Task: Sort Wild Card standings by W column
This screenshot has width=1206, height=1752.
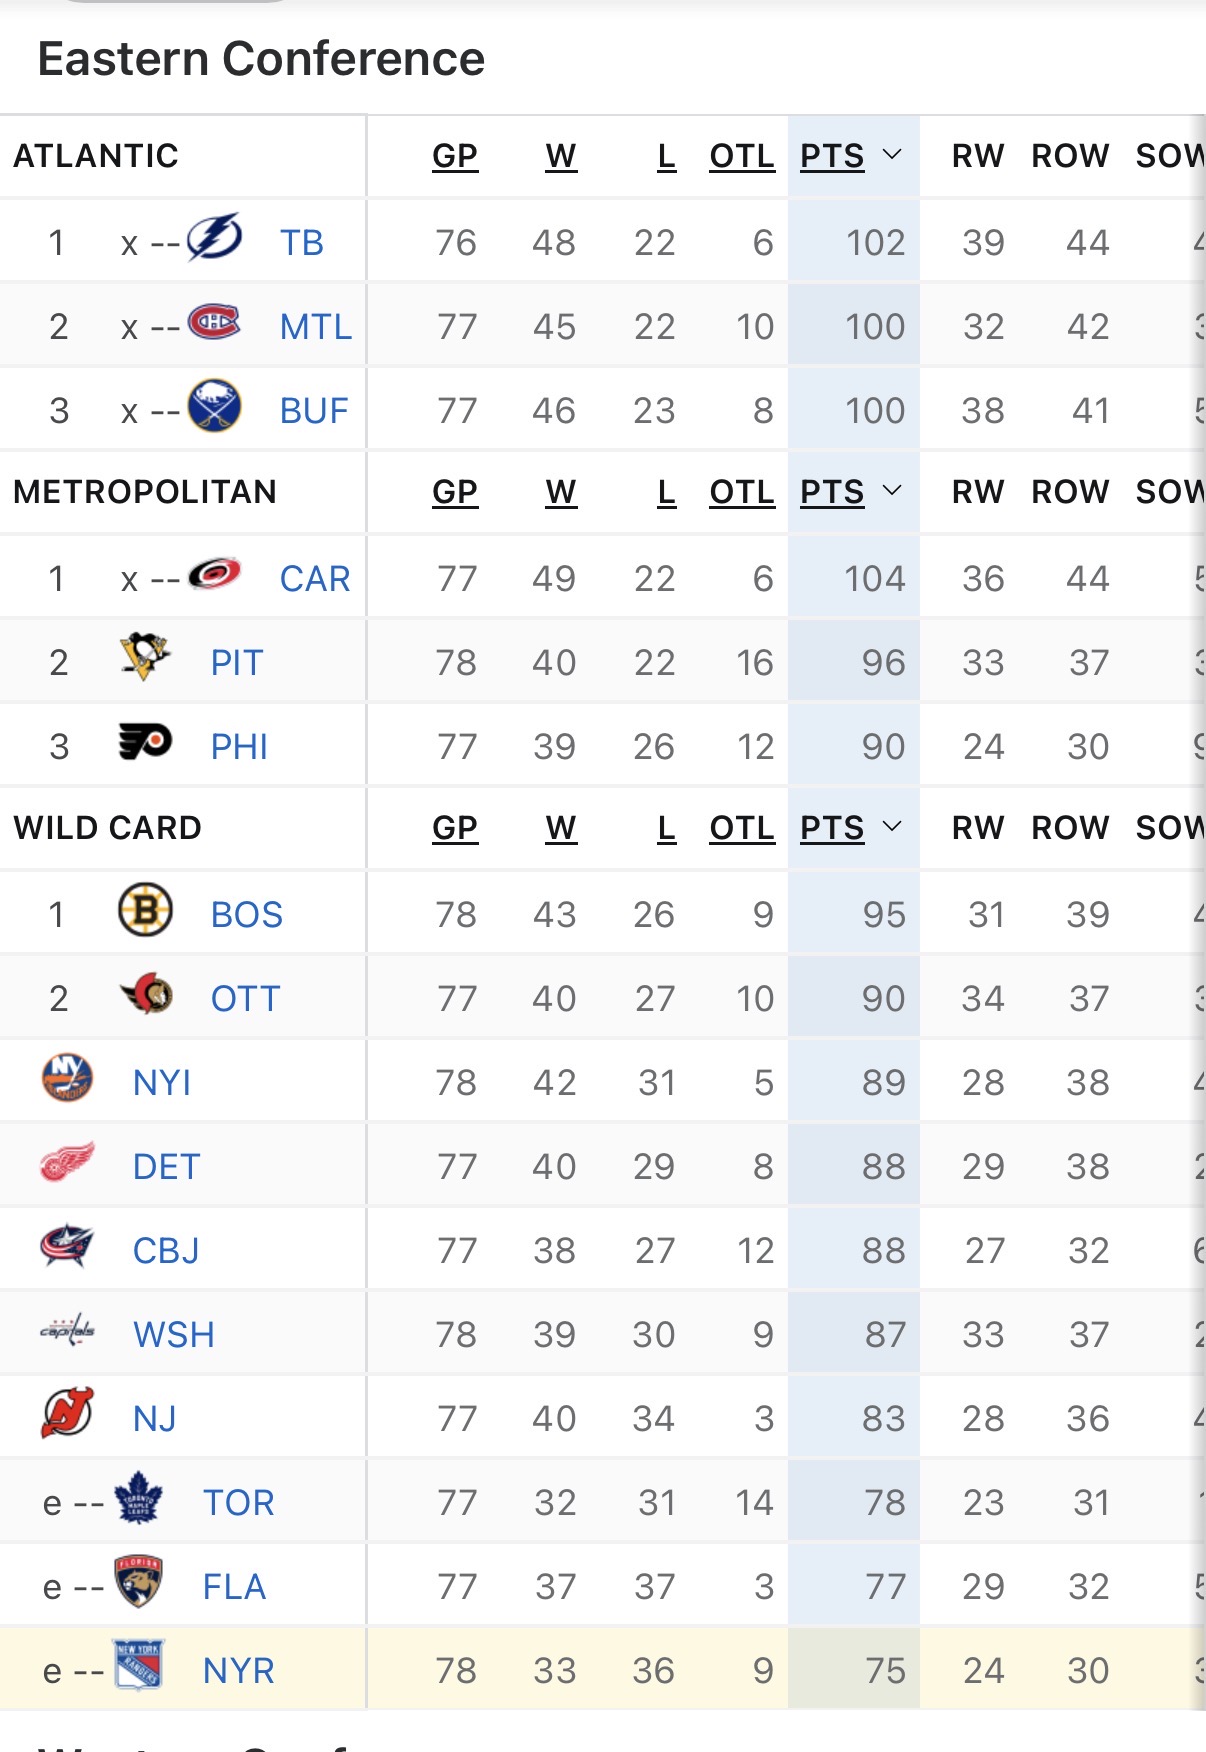Action: [561, 828]
